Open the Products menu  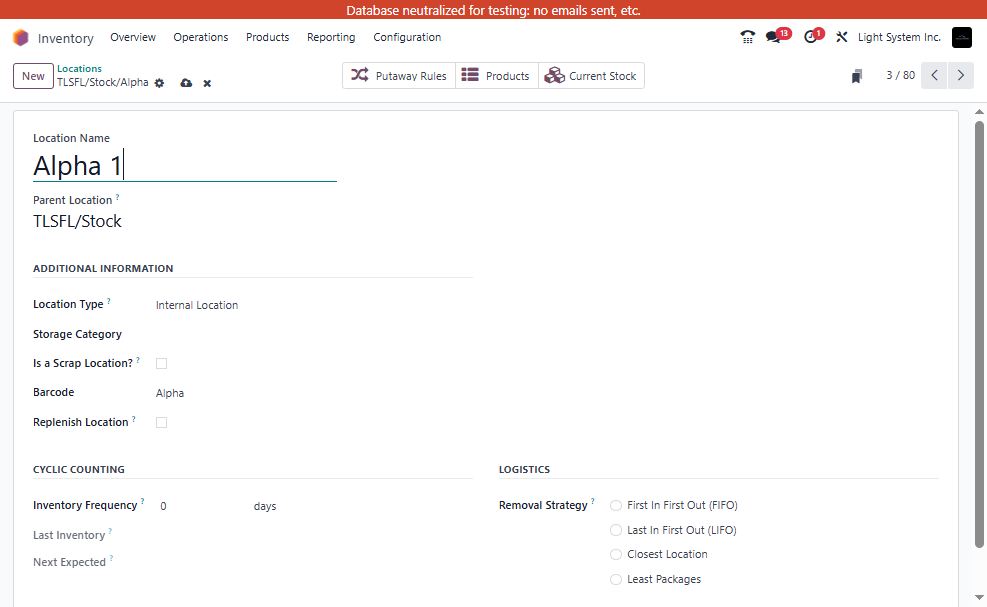(x=268, y=37)
